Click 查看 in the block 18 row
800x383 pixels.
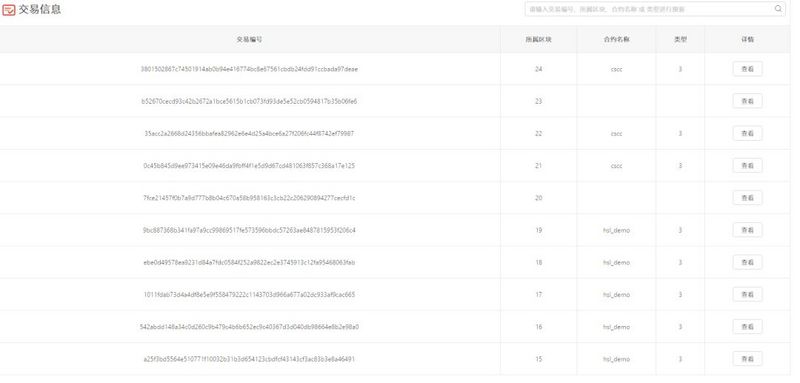[747, 262]
